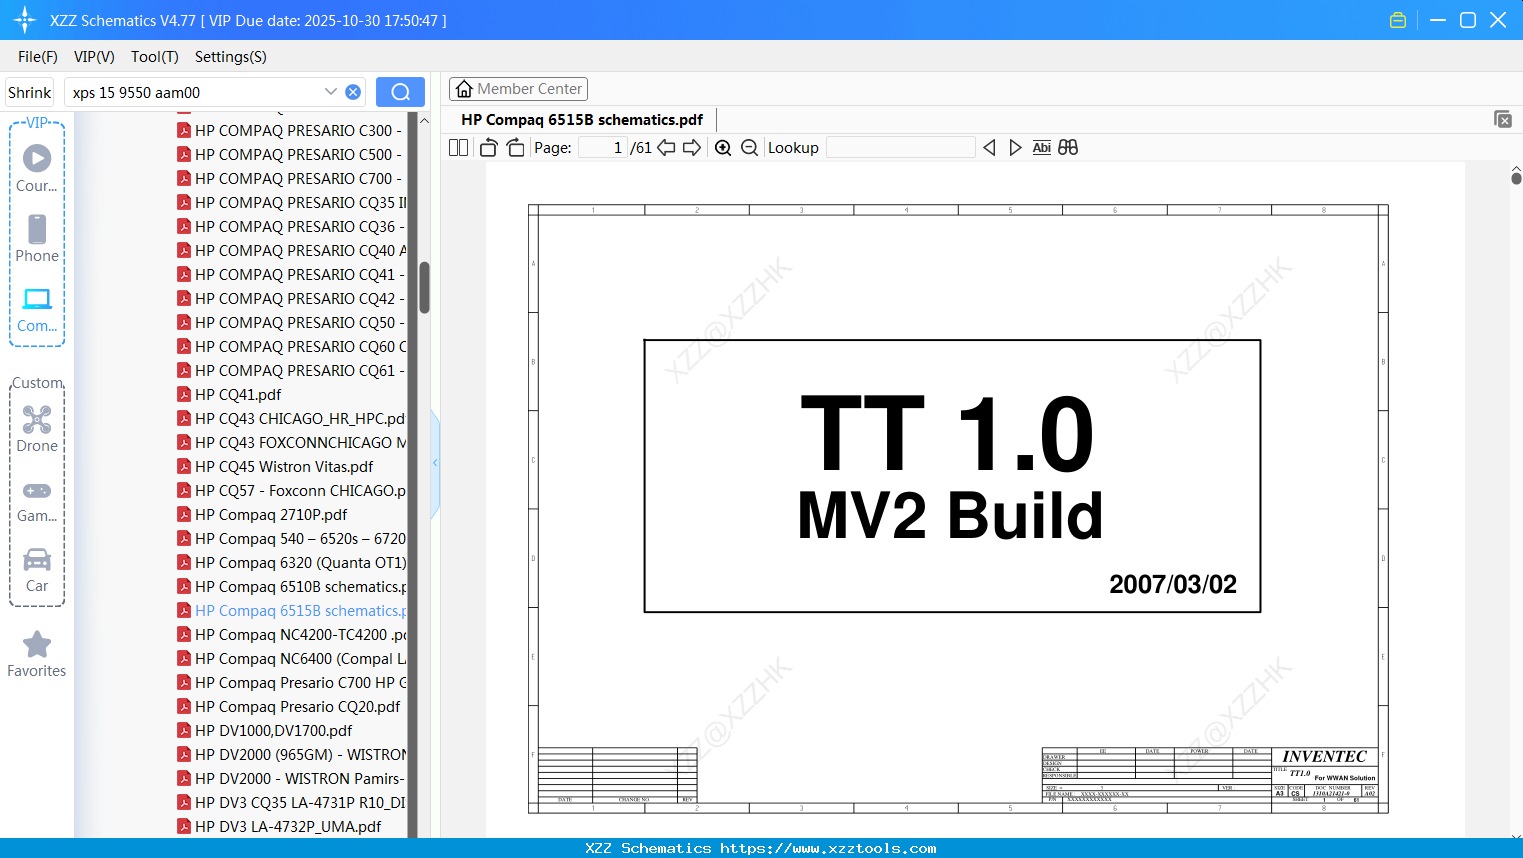Open HP Compaq 6510B schematics file
The width and height of the screenshot is (1523, 858).
(x=291, y=586)
